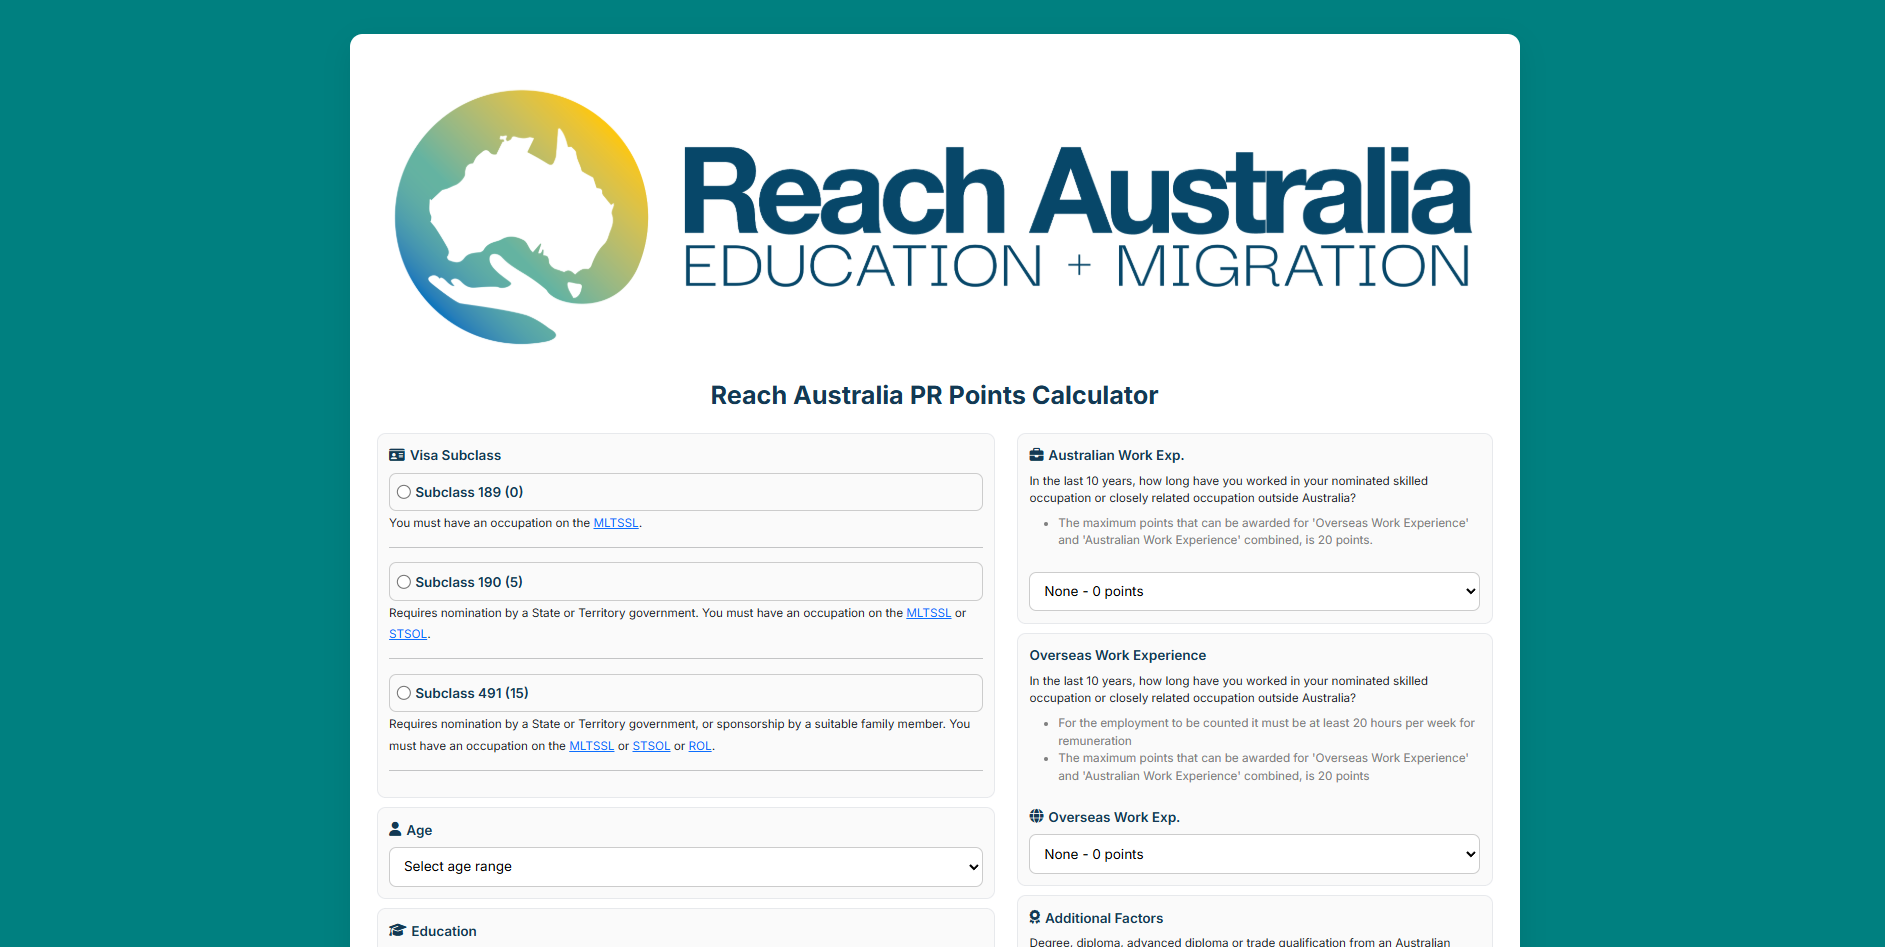Select the Subclass 190 (5) radio button
The image size is (1885, 947).
coord(404,582)
